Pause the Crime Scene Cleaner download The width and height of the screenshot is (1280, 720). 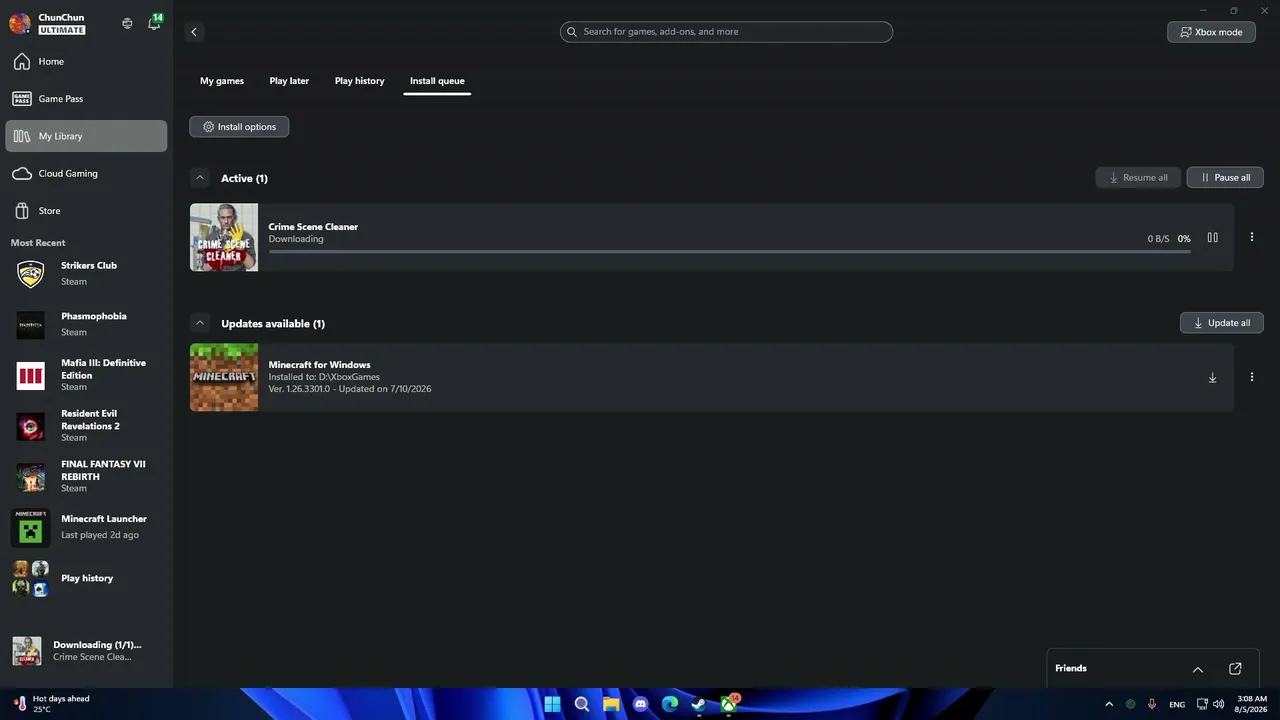pos(1212,238)
